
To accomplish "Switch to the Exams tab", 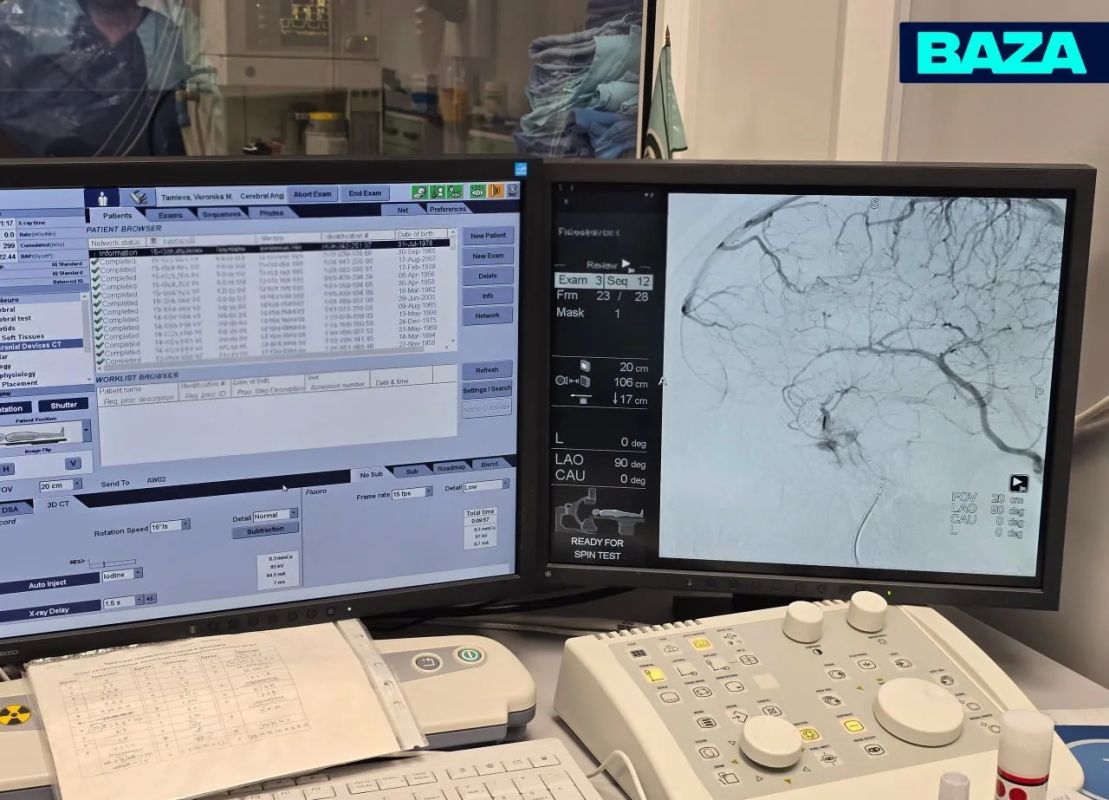I will 170,215.
